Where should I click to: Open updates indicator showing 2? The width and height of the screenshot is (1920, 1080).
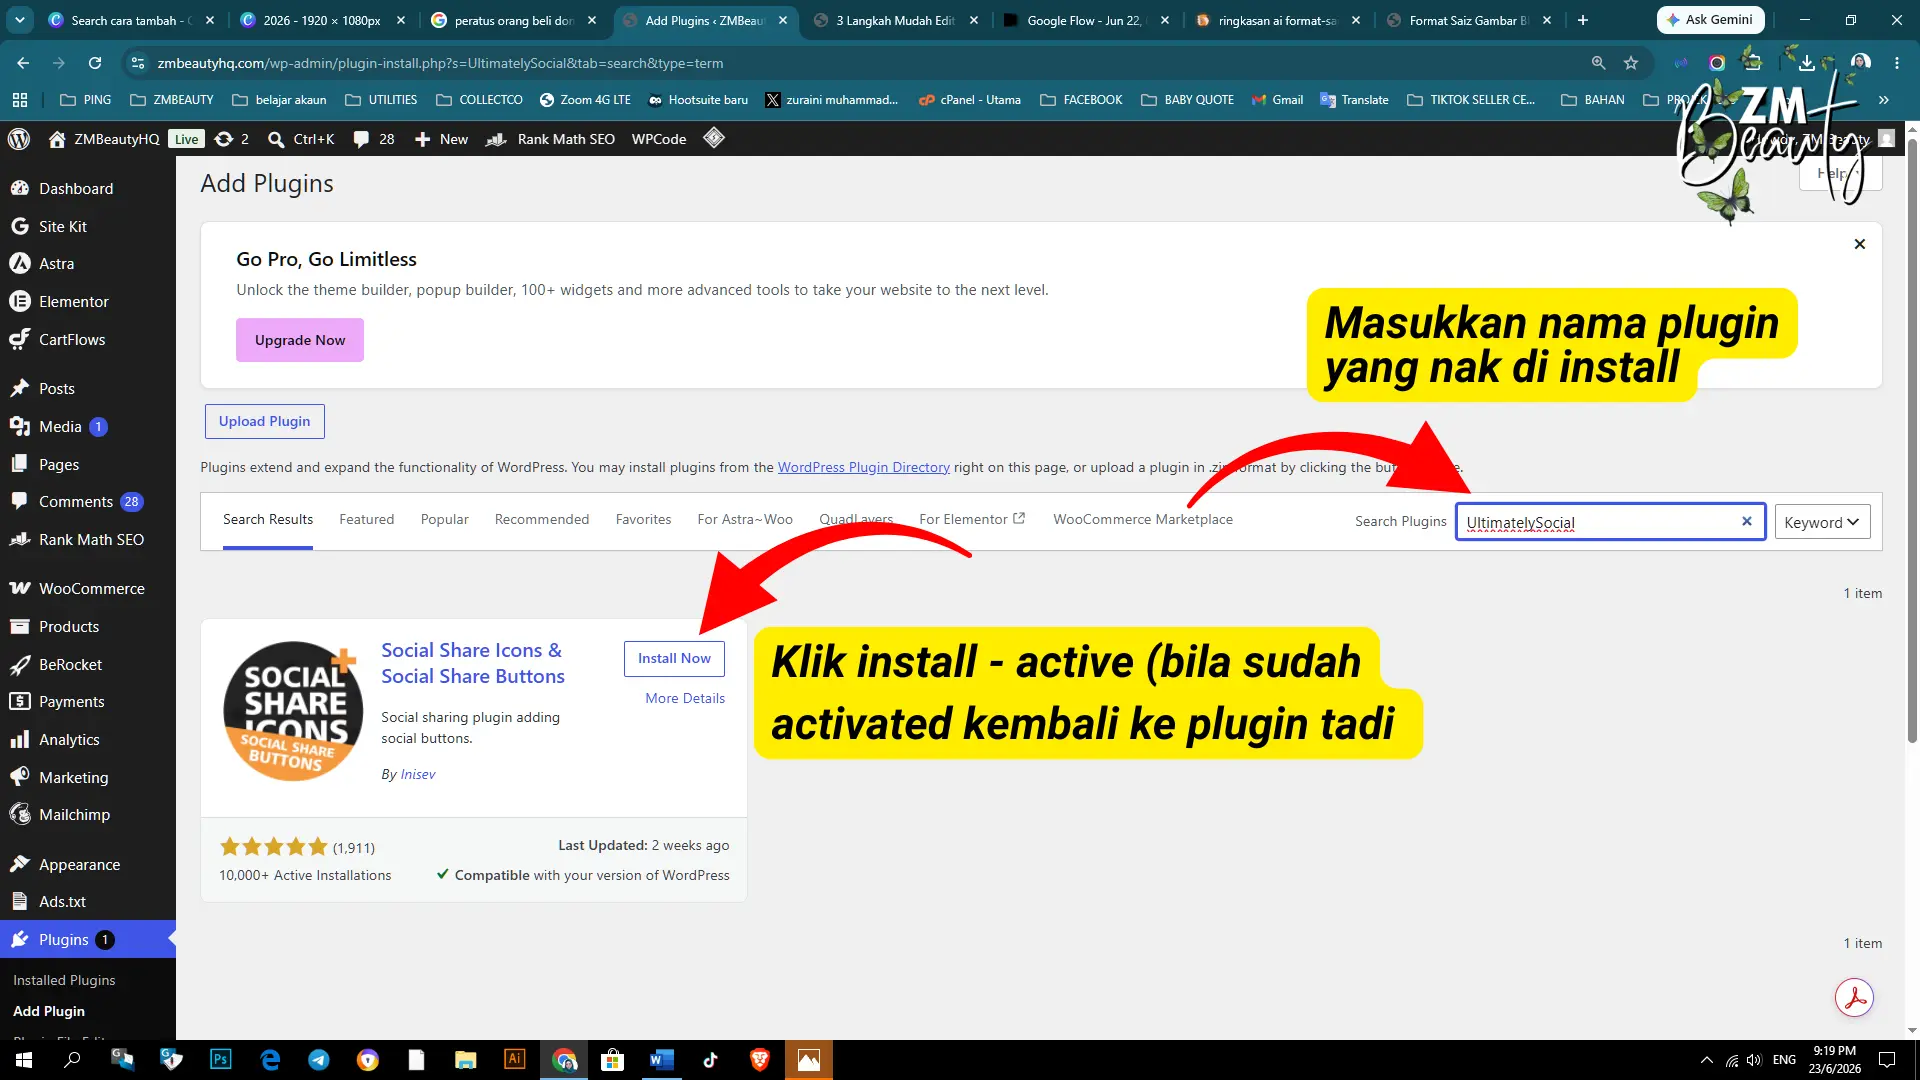coord(232,139)
